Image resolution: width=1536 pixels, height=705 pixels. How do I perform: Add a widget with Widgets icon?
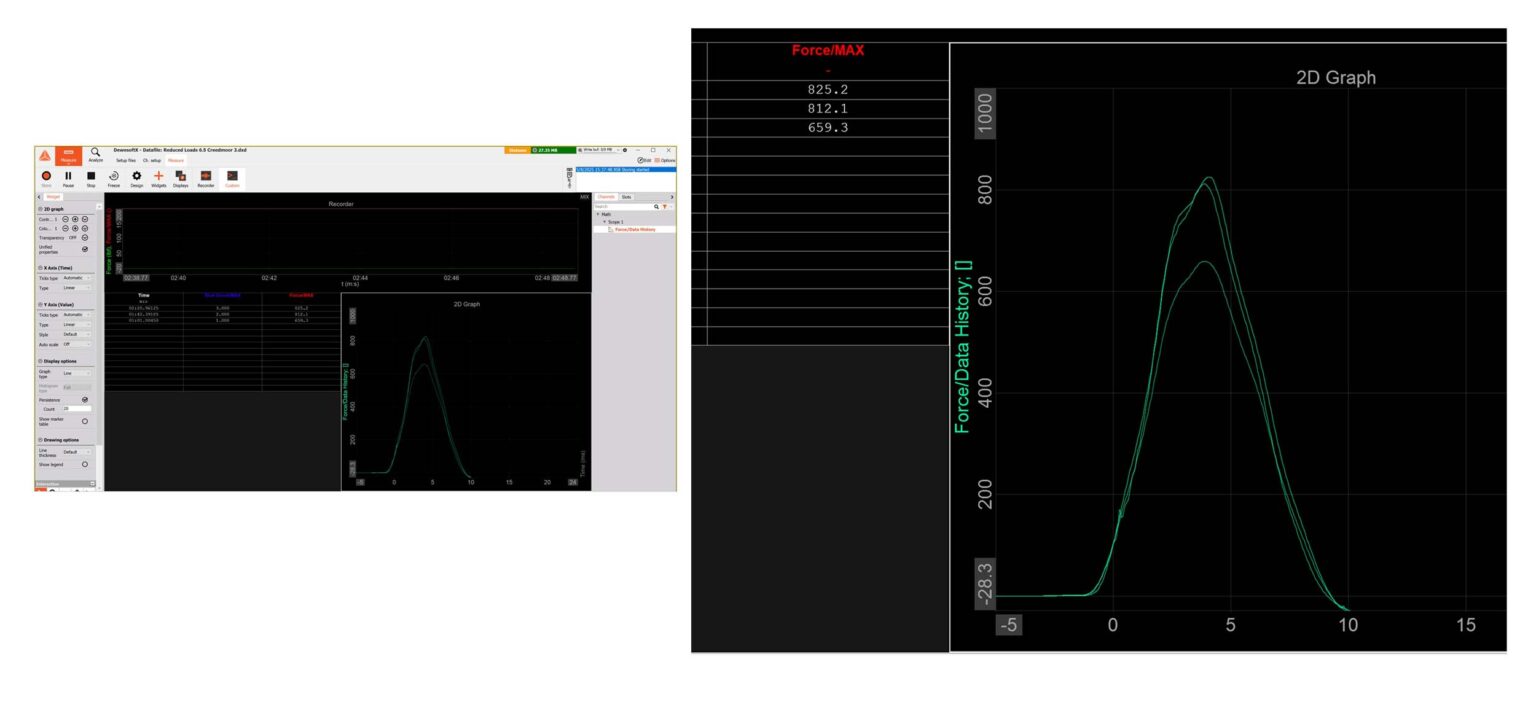(x=158, y=176)
